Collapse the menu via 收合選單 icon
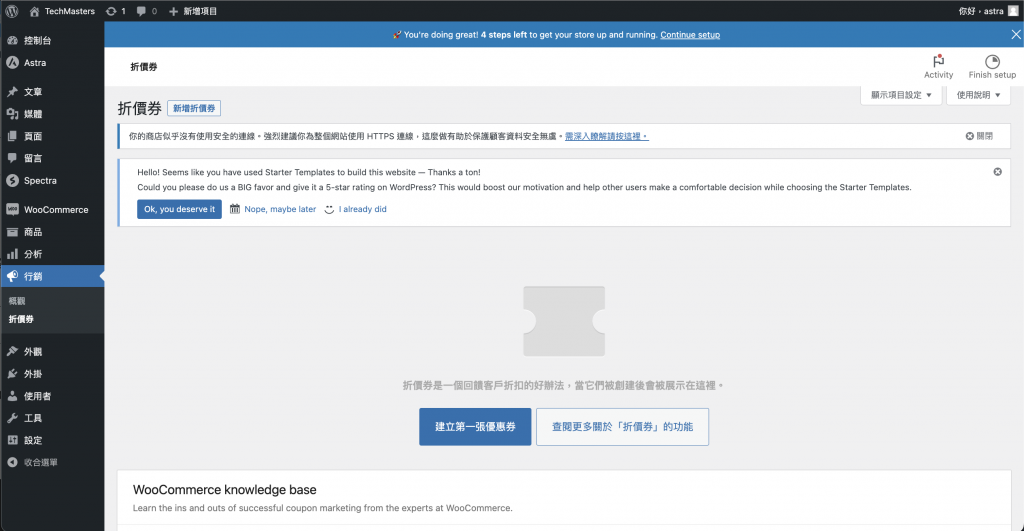This screenshot has height=531, width=1024. [12, 462]
